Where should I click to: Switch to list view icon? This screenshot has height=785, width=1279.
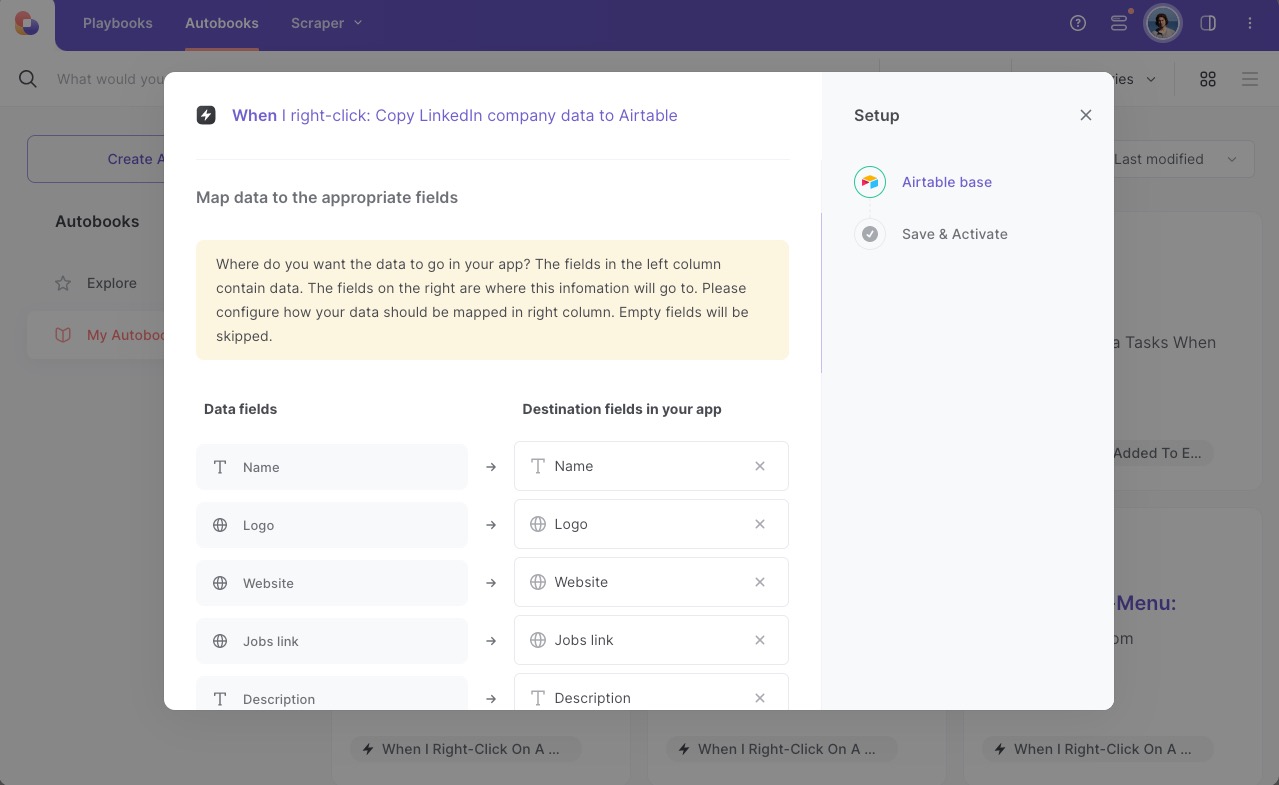click(1250, 79)
